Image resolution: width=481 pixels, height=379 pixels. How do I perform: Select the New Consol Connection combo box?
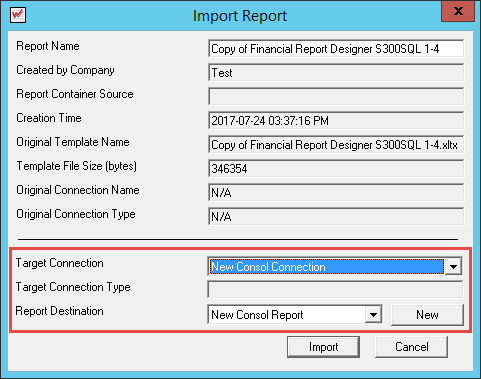pyautogui.click(x=335, y=266)
